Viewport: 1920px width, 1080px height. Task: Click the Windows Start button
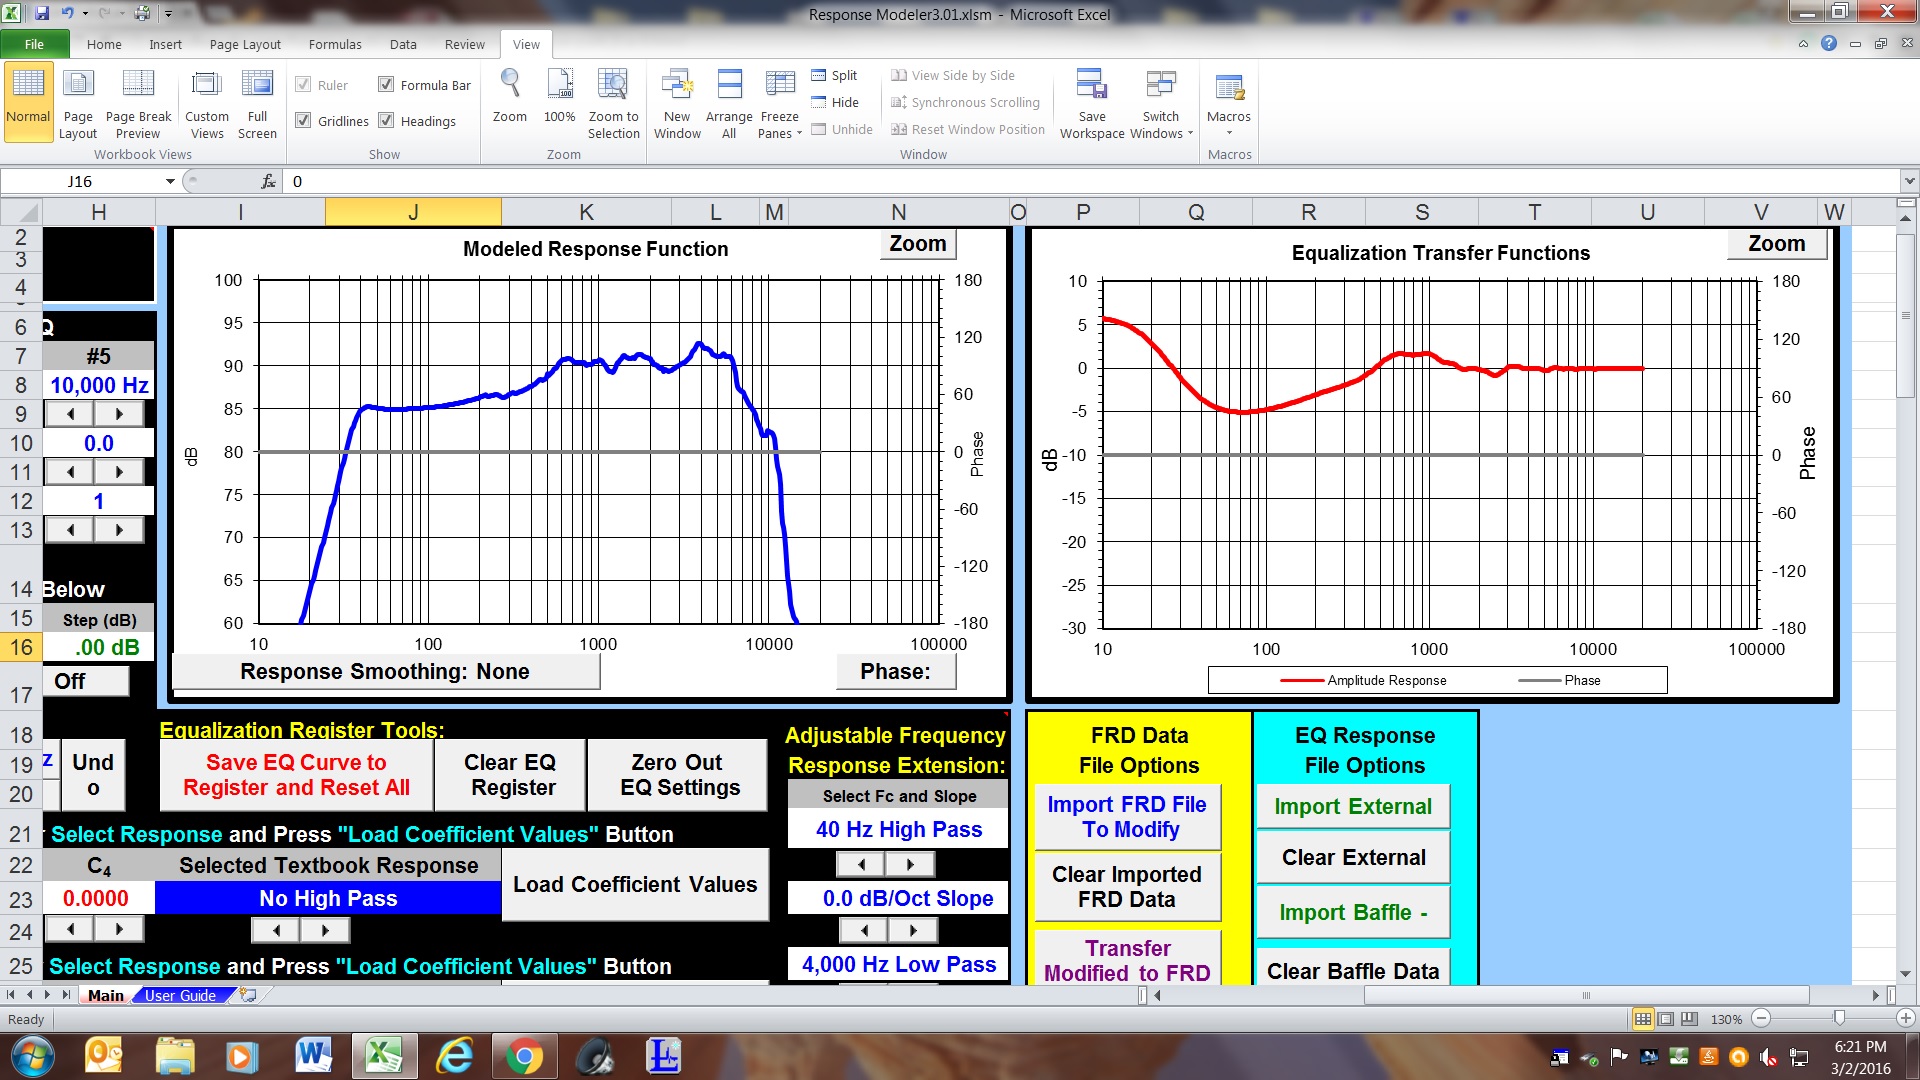32,1056
